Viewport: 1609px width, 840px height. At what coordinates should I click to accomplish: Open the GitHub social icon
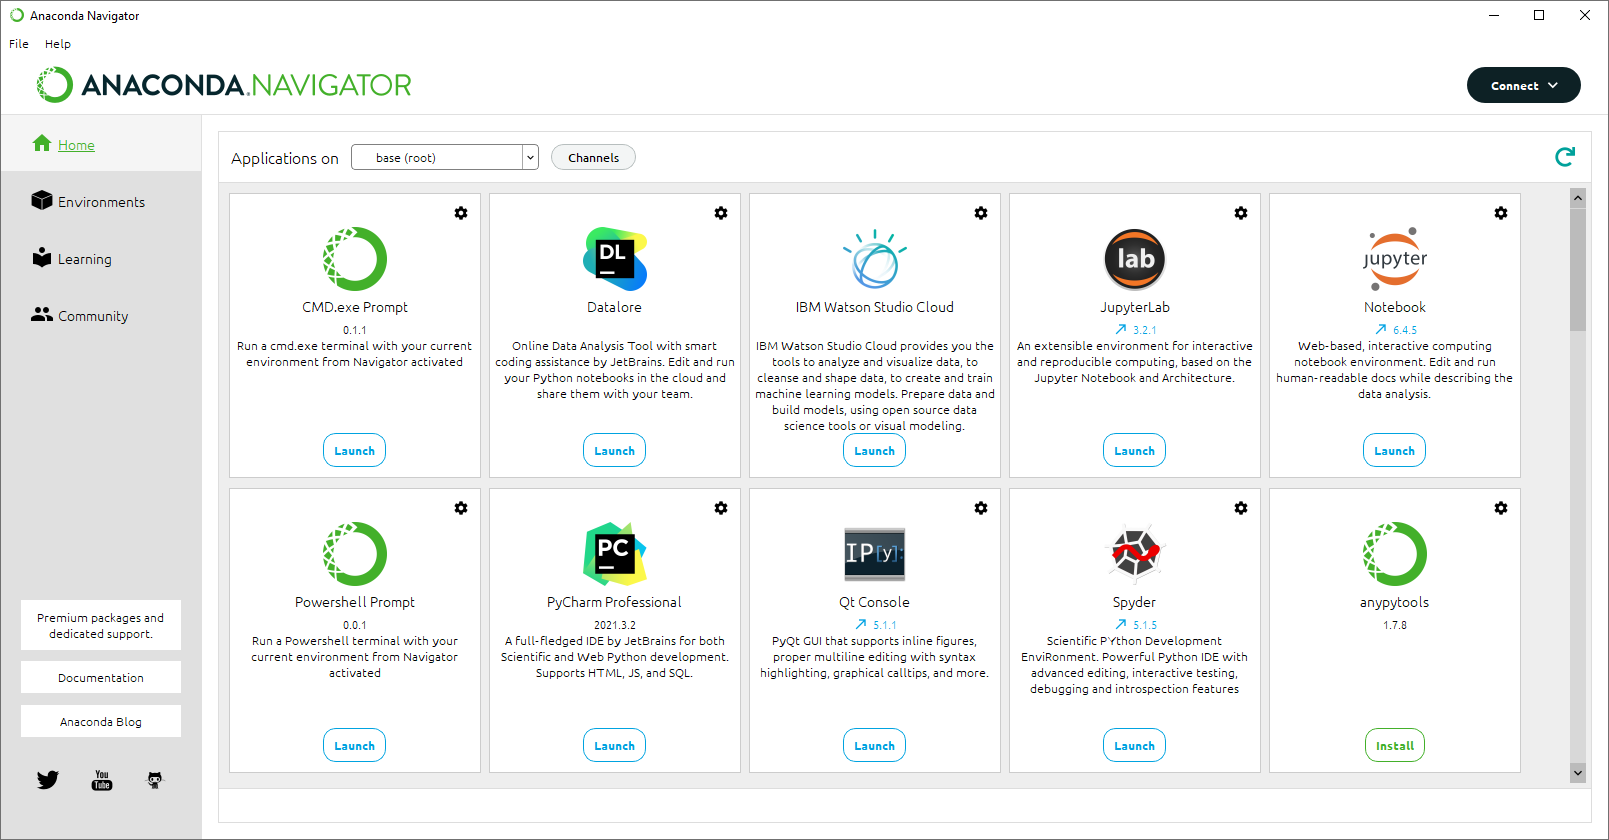(154, 780)
